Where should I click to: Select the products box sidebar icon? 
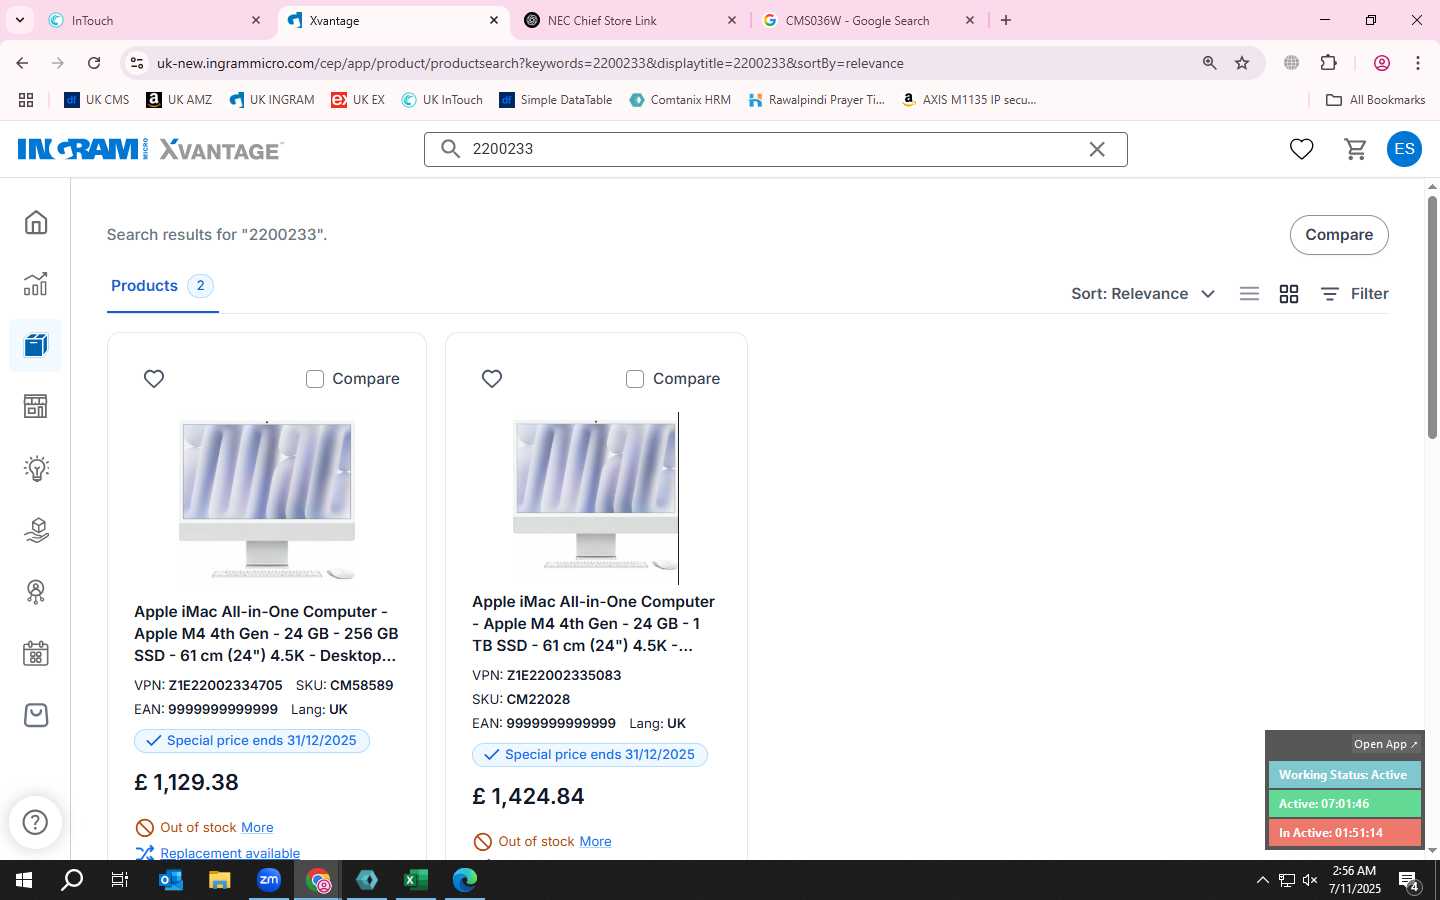click(36, 345)
